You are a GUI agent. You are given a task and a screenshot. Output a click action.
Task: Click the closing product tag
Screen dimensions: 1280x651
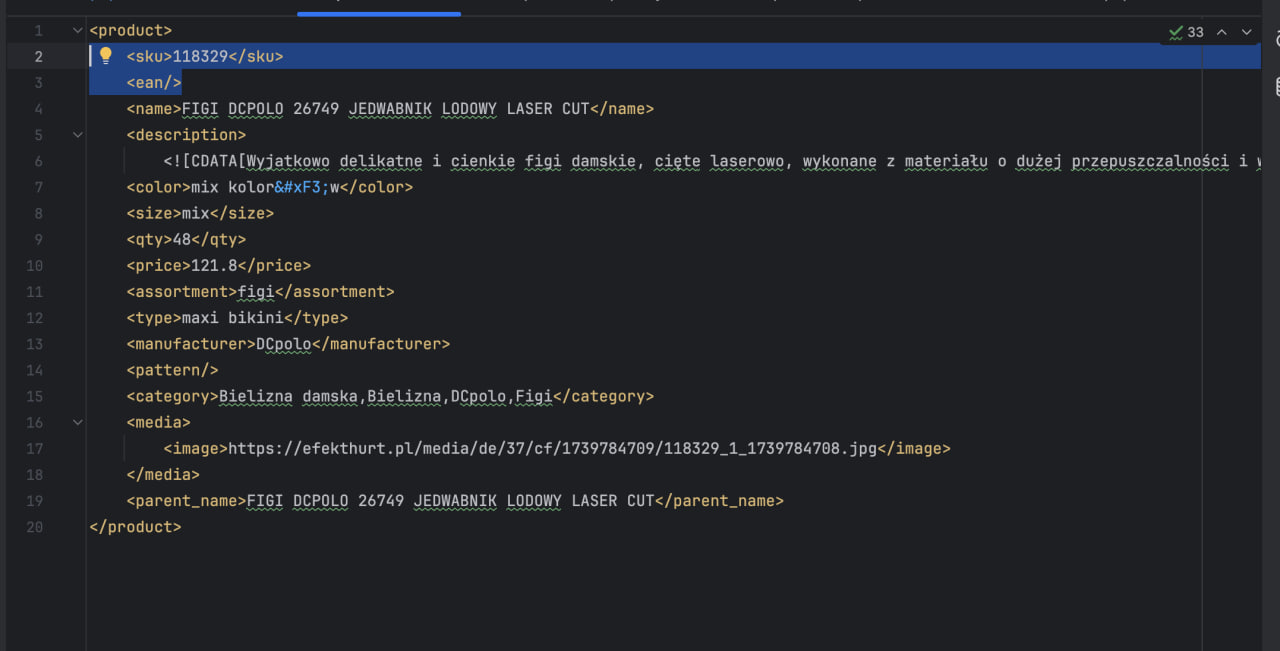click(x=135, y=527)
